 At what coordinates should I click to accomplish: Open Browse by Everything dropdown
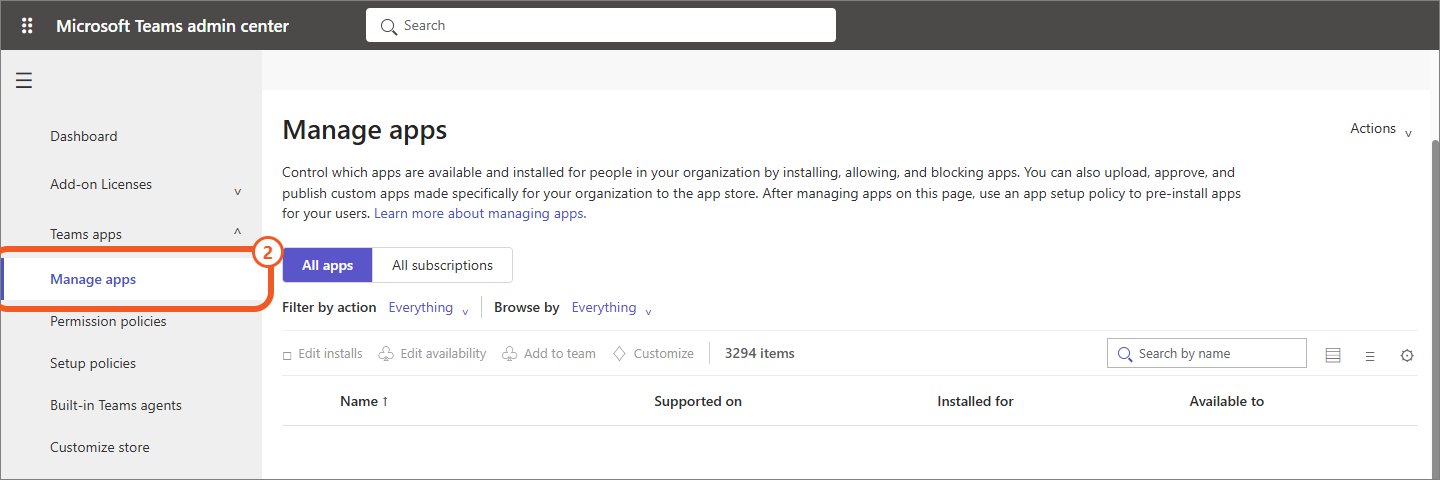click(612, 308)
